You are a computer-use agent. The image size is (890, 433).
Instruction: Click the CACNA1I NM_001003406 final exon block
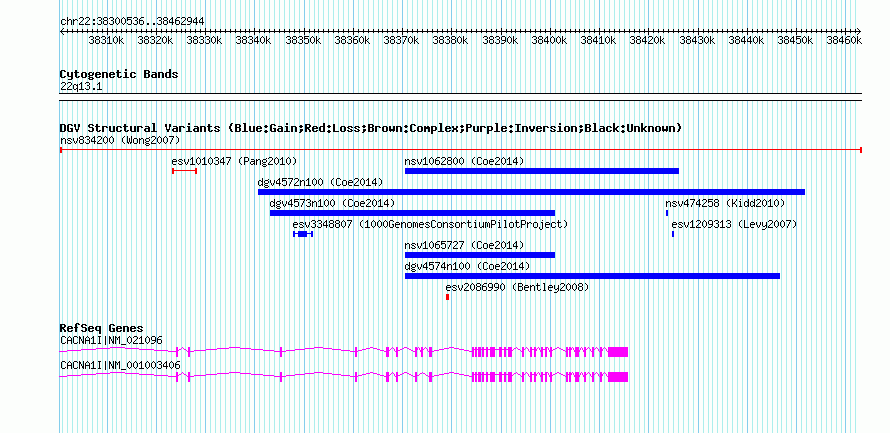pos(618,376)
